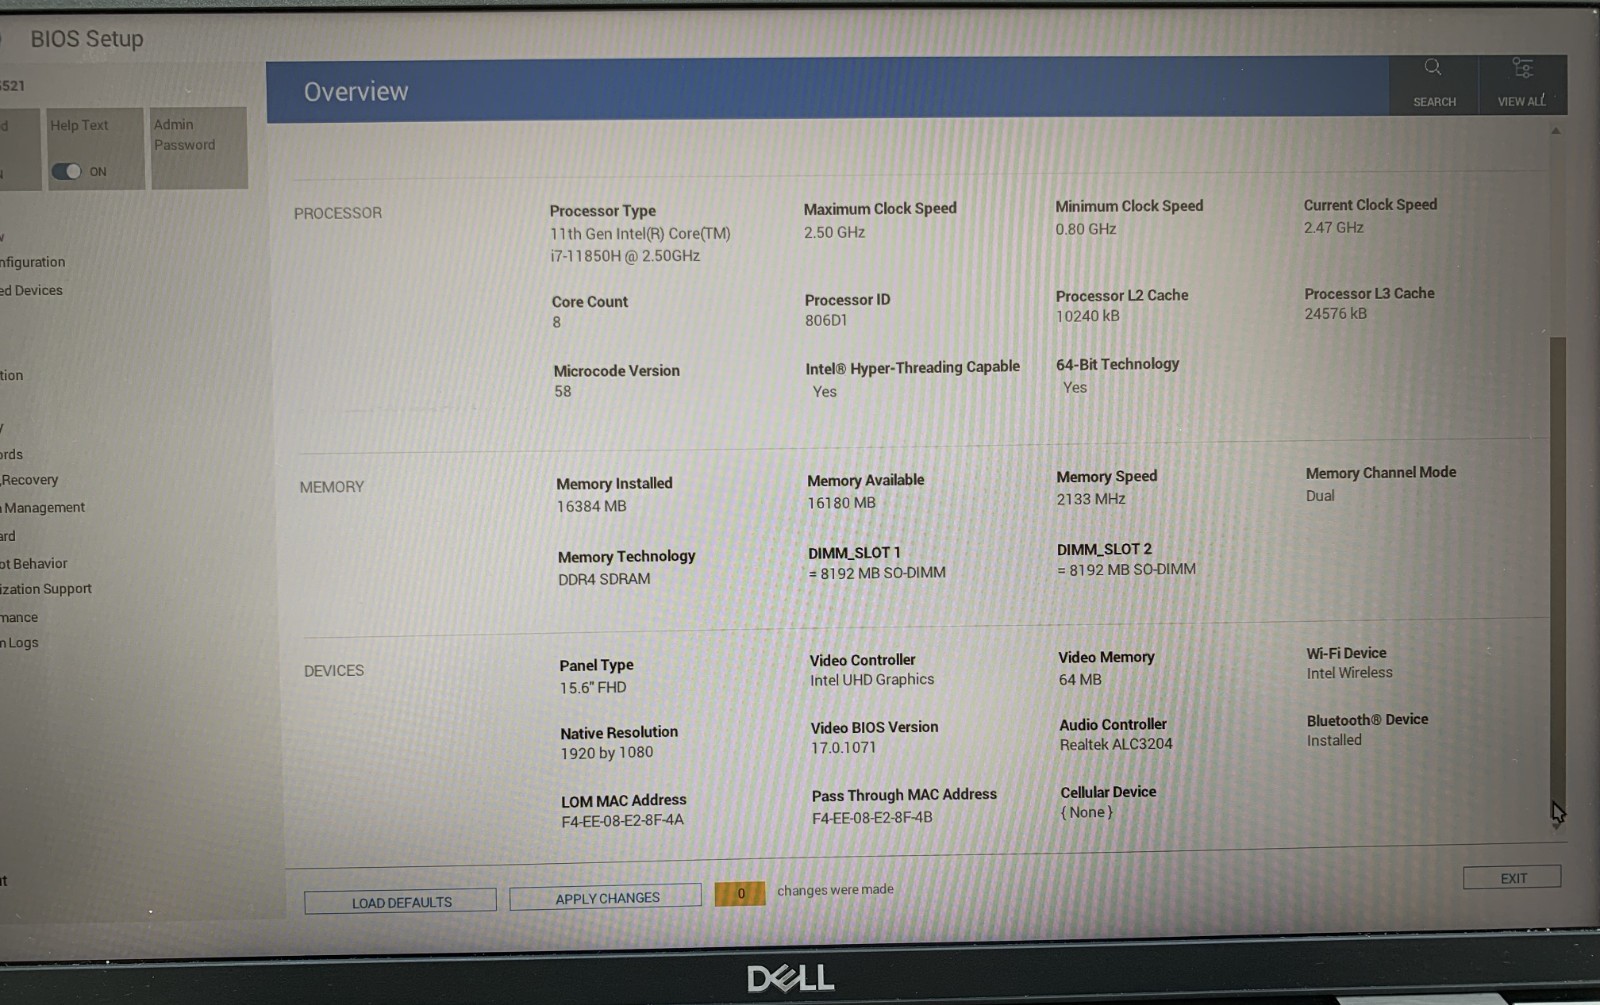The image size is (1600, 1005).
Task: Turn off the Help Text switch
Action: point(67,171)
